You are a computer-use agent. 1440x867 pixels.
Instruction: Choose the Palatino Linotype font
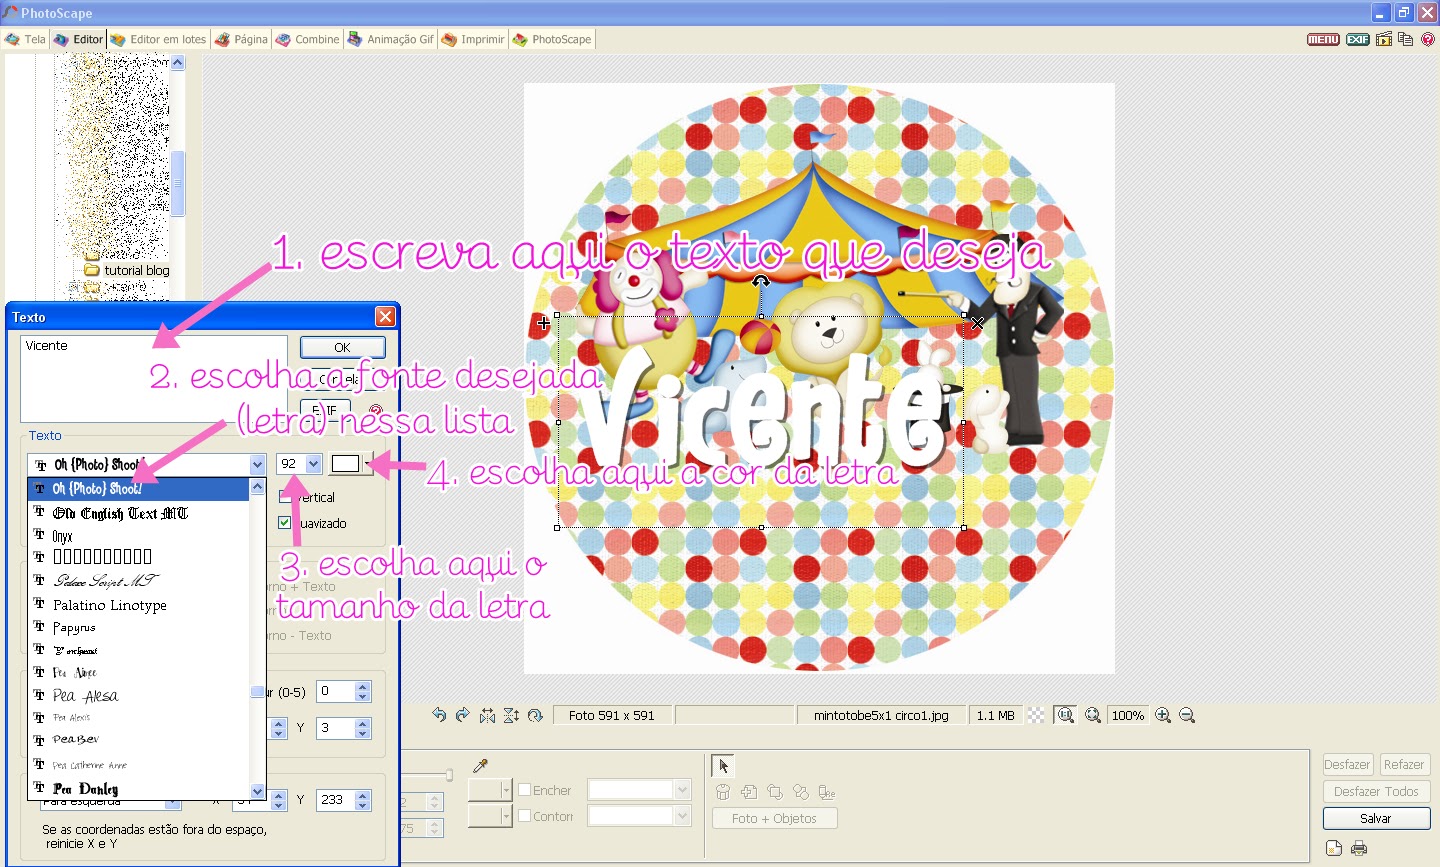(x=138, y=605)
